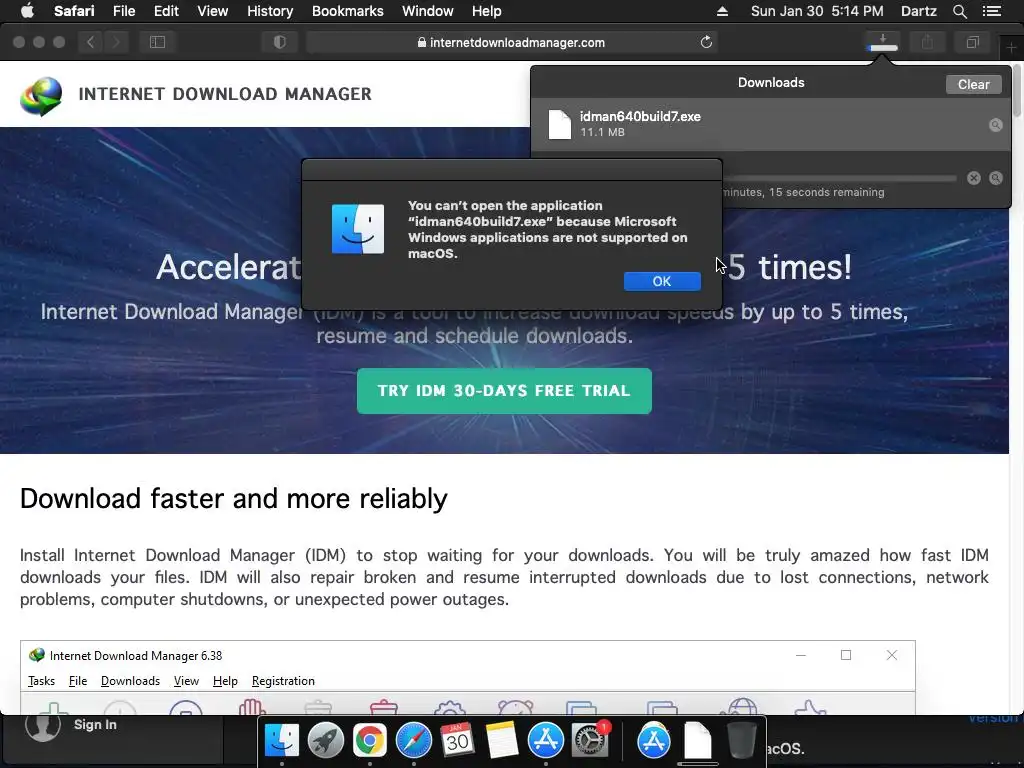
Task: Go back with the Safari back arrow
Action: pos(91,42)
